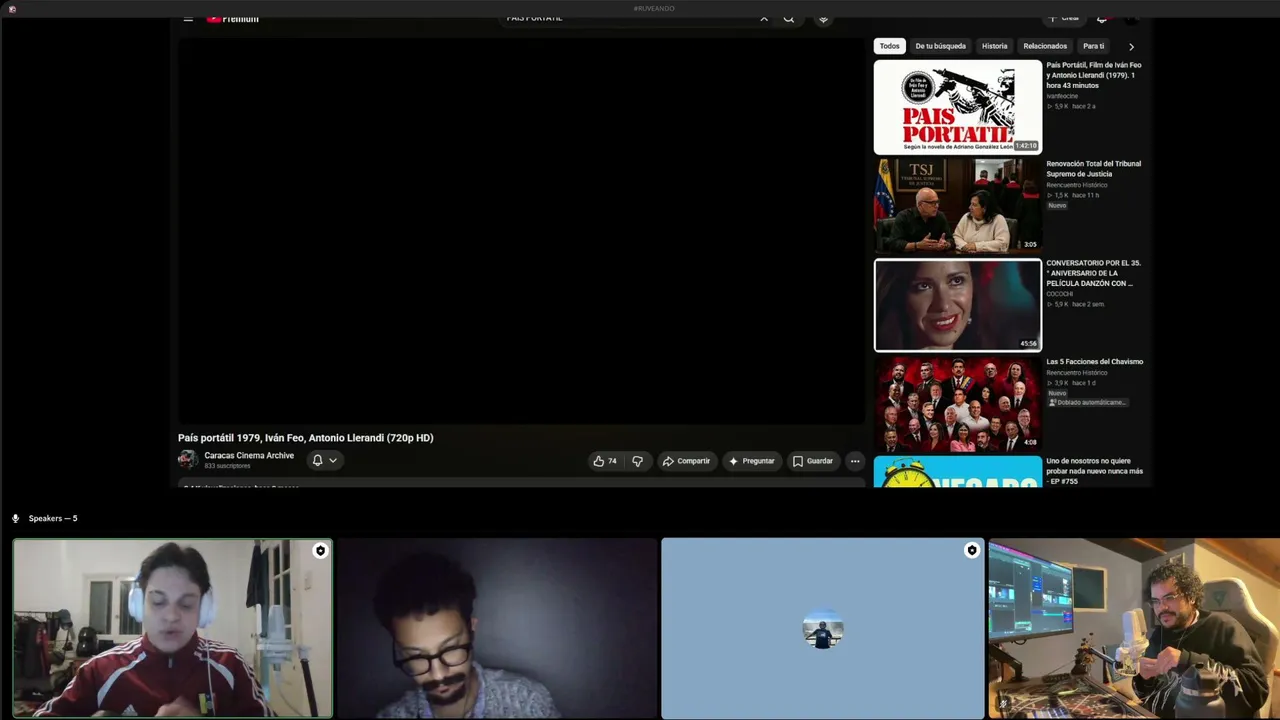This screenshot has width=1280, height=720.
Task: Show more filter chips with right arrow
Action: point(1131,46)
